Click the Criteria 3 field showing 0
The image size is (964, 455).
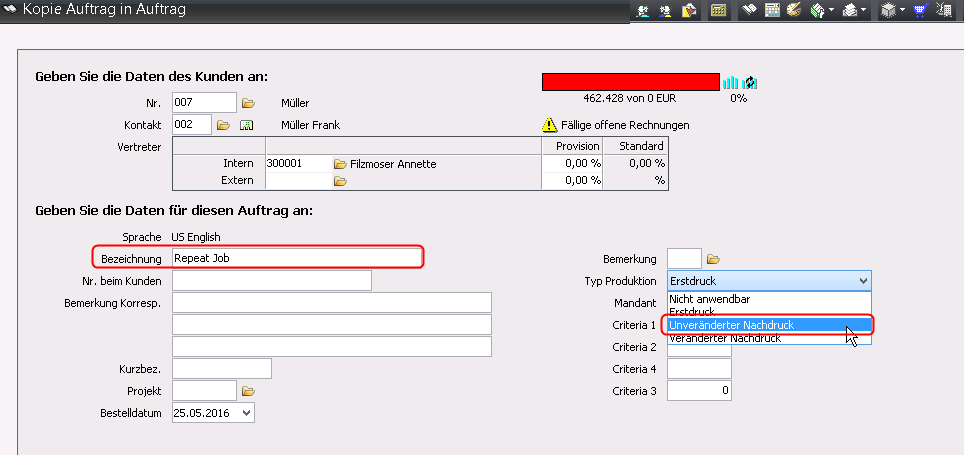coord(699,390)
